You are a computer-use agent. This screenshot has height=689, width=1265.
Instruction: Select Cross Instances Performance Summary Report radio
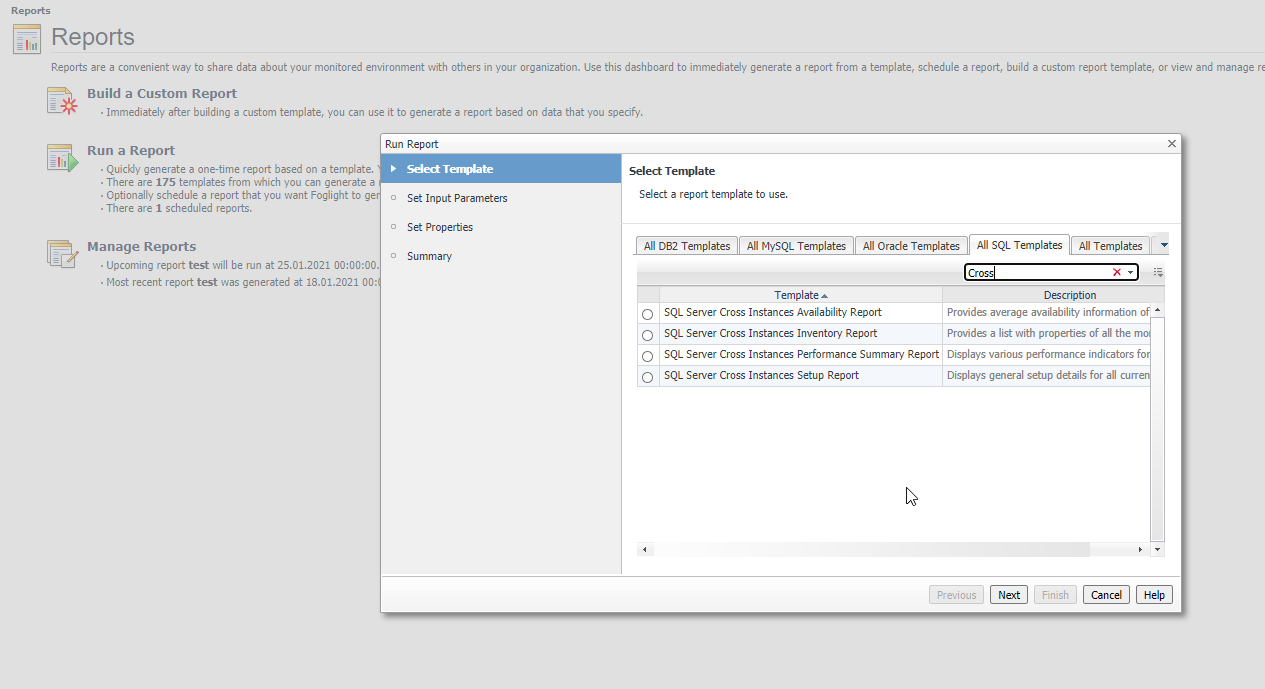[x=647, y=356]
